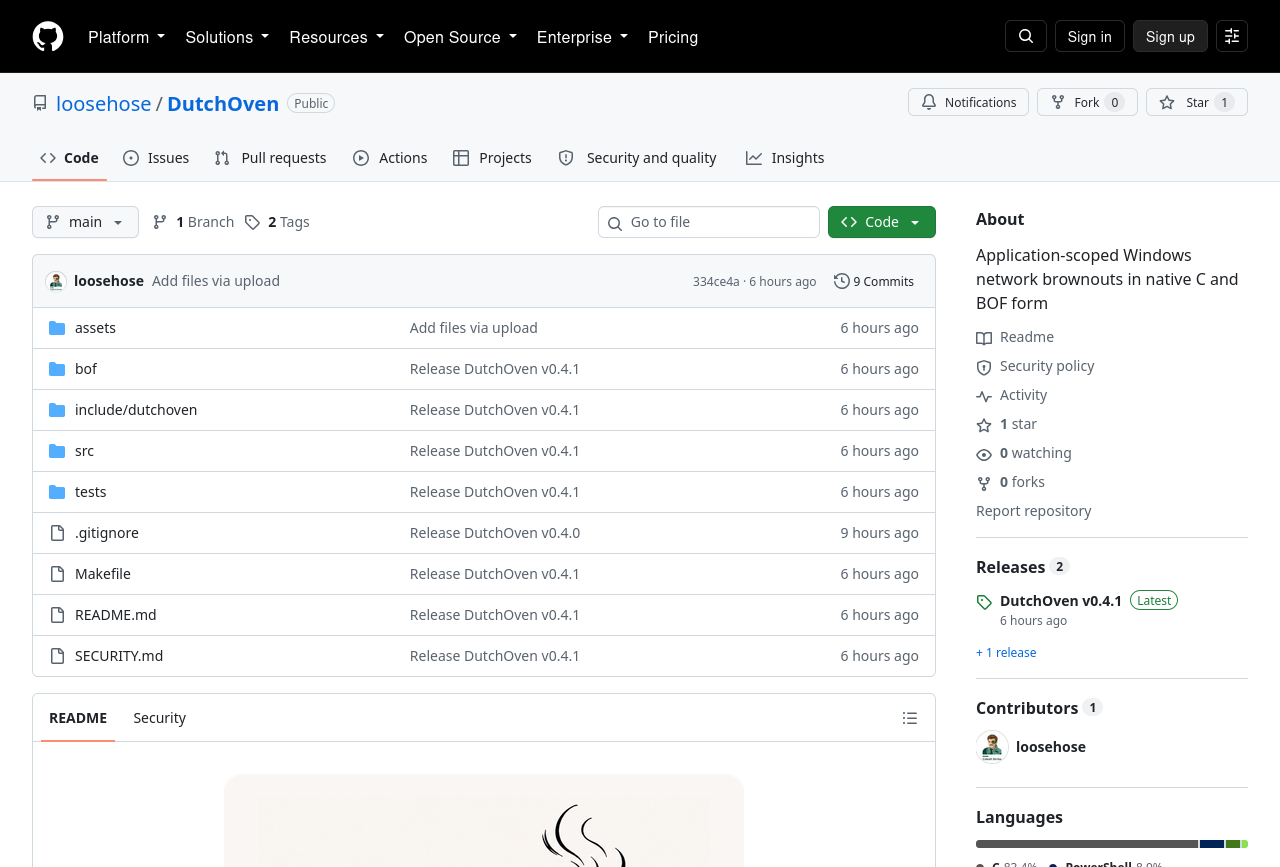Open the loosehose owner link in the title

click(x=104, y=103)
